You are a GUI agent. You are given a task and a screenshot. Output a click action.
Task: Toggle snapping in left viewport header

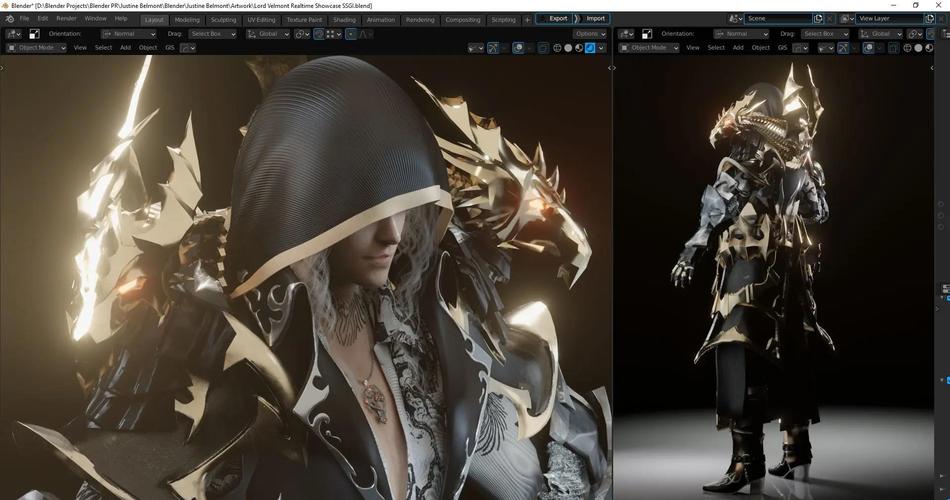point(319,34)
